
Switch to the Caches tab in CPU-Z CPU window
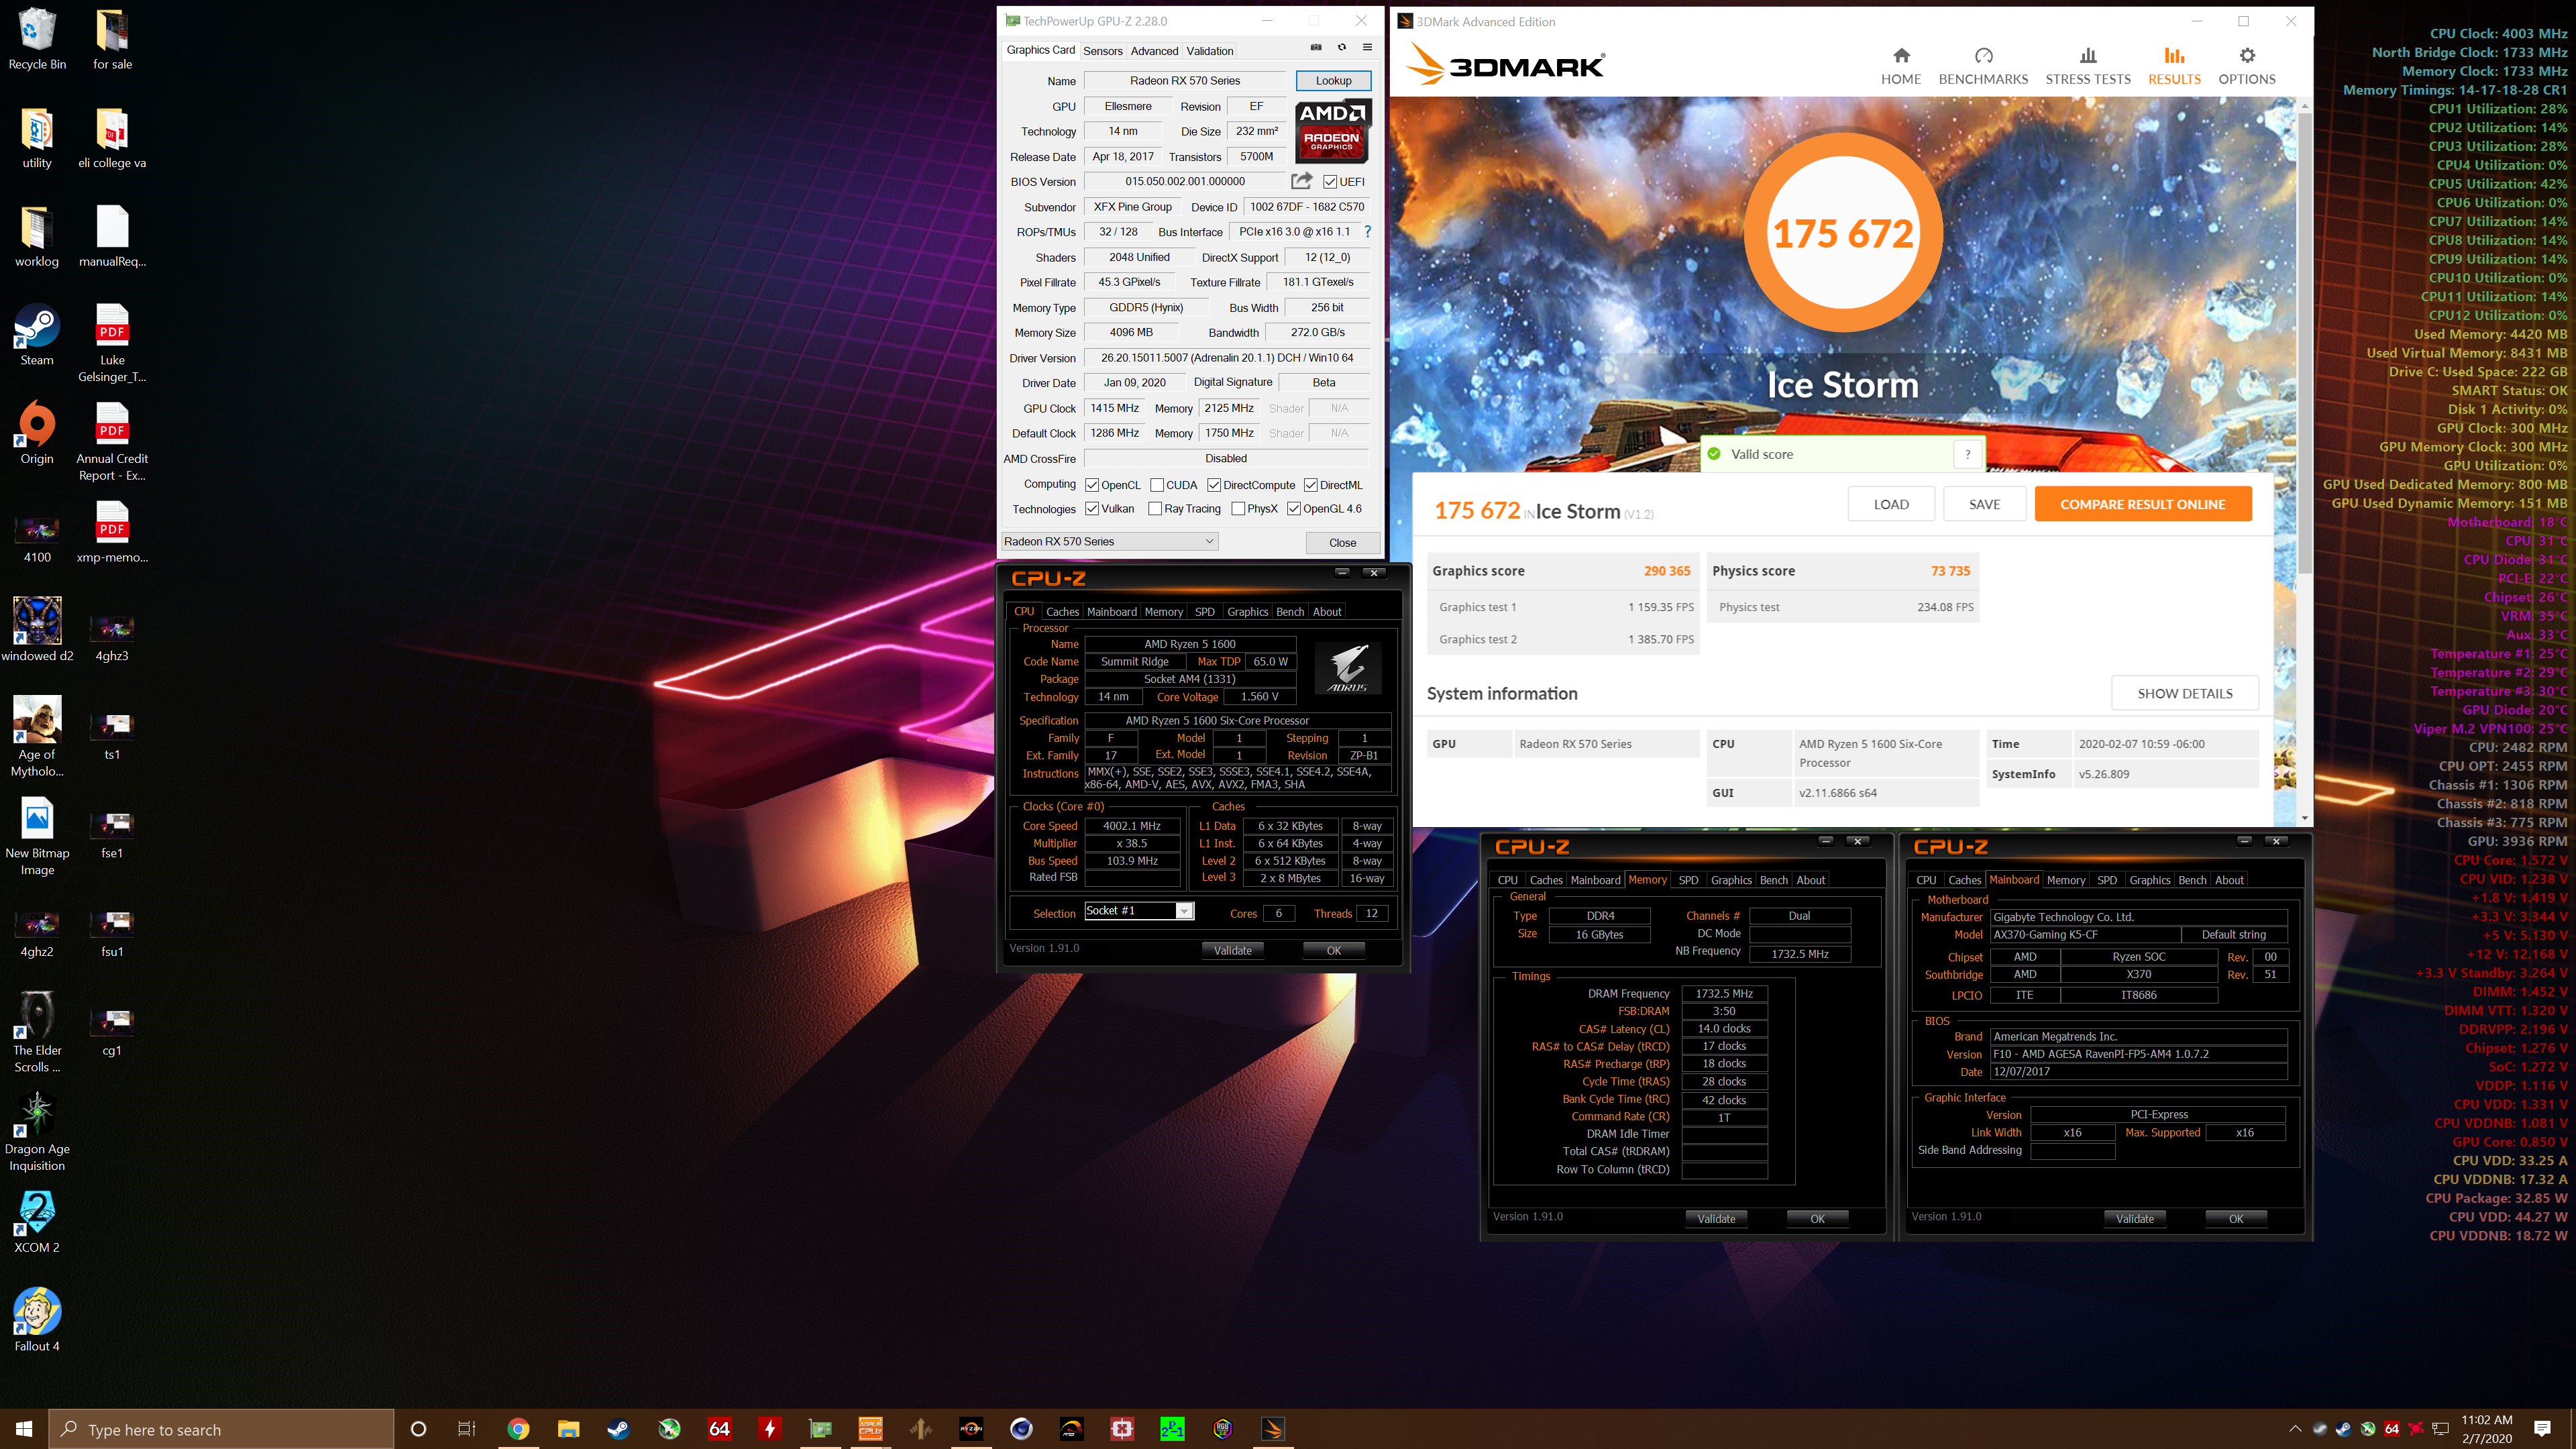1062,612
